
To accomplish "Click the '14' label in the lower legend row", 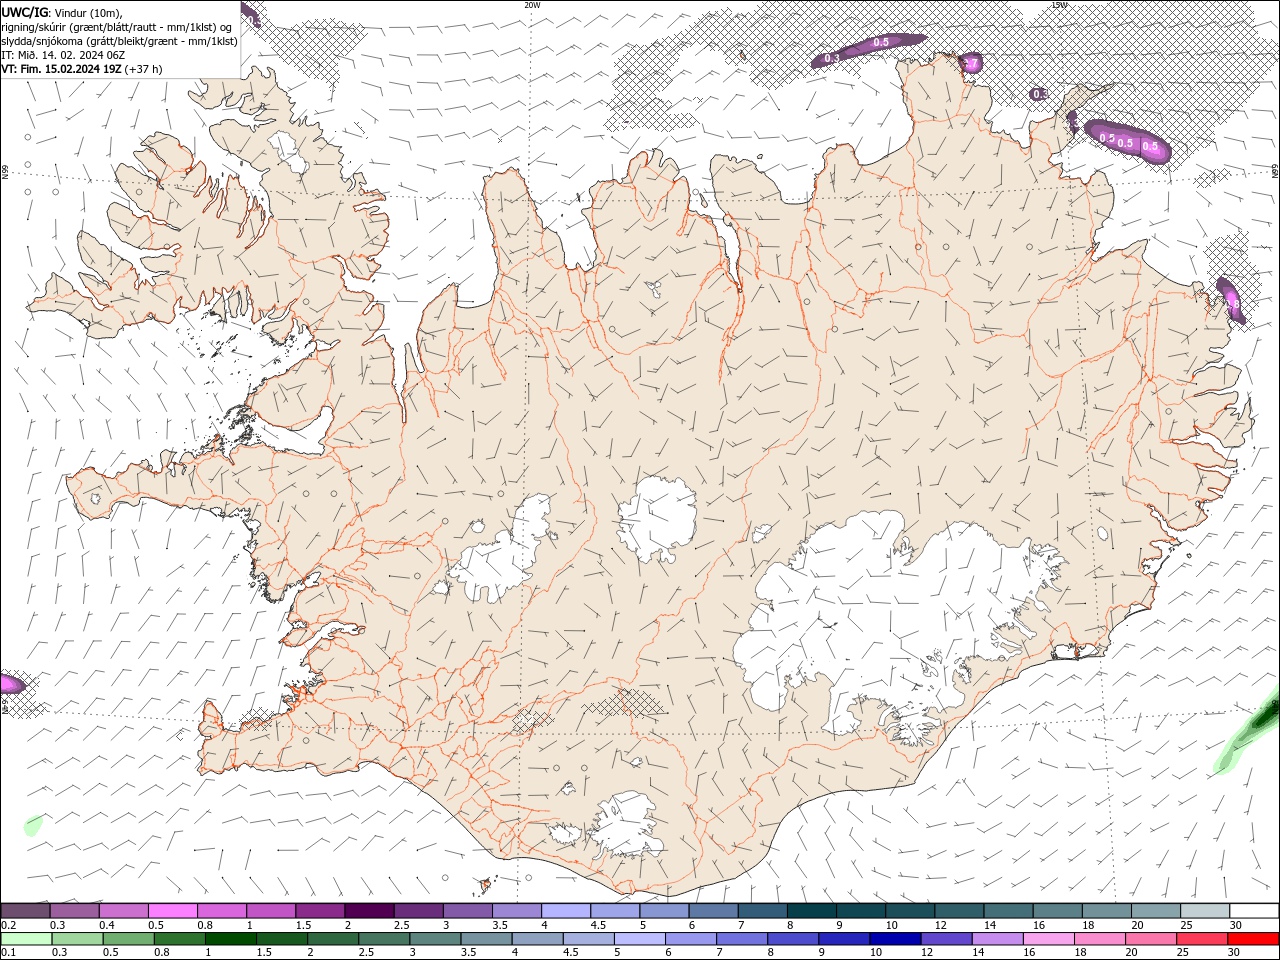I will [x=977, y=952].
